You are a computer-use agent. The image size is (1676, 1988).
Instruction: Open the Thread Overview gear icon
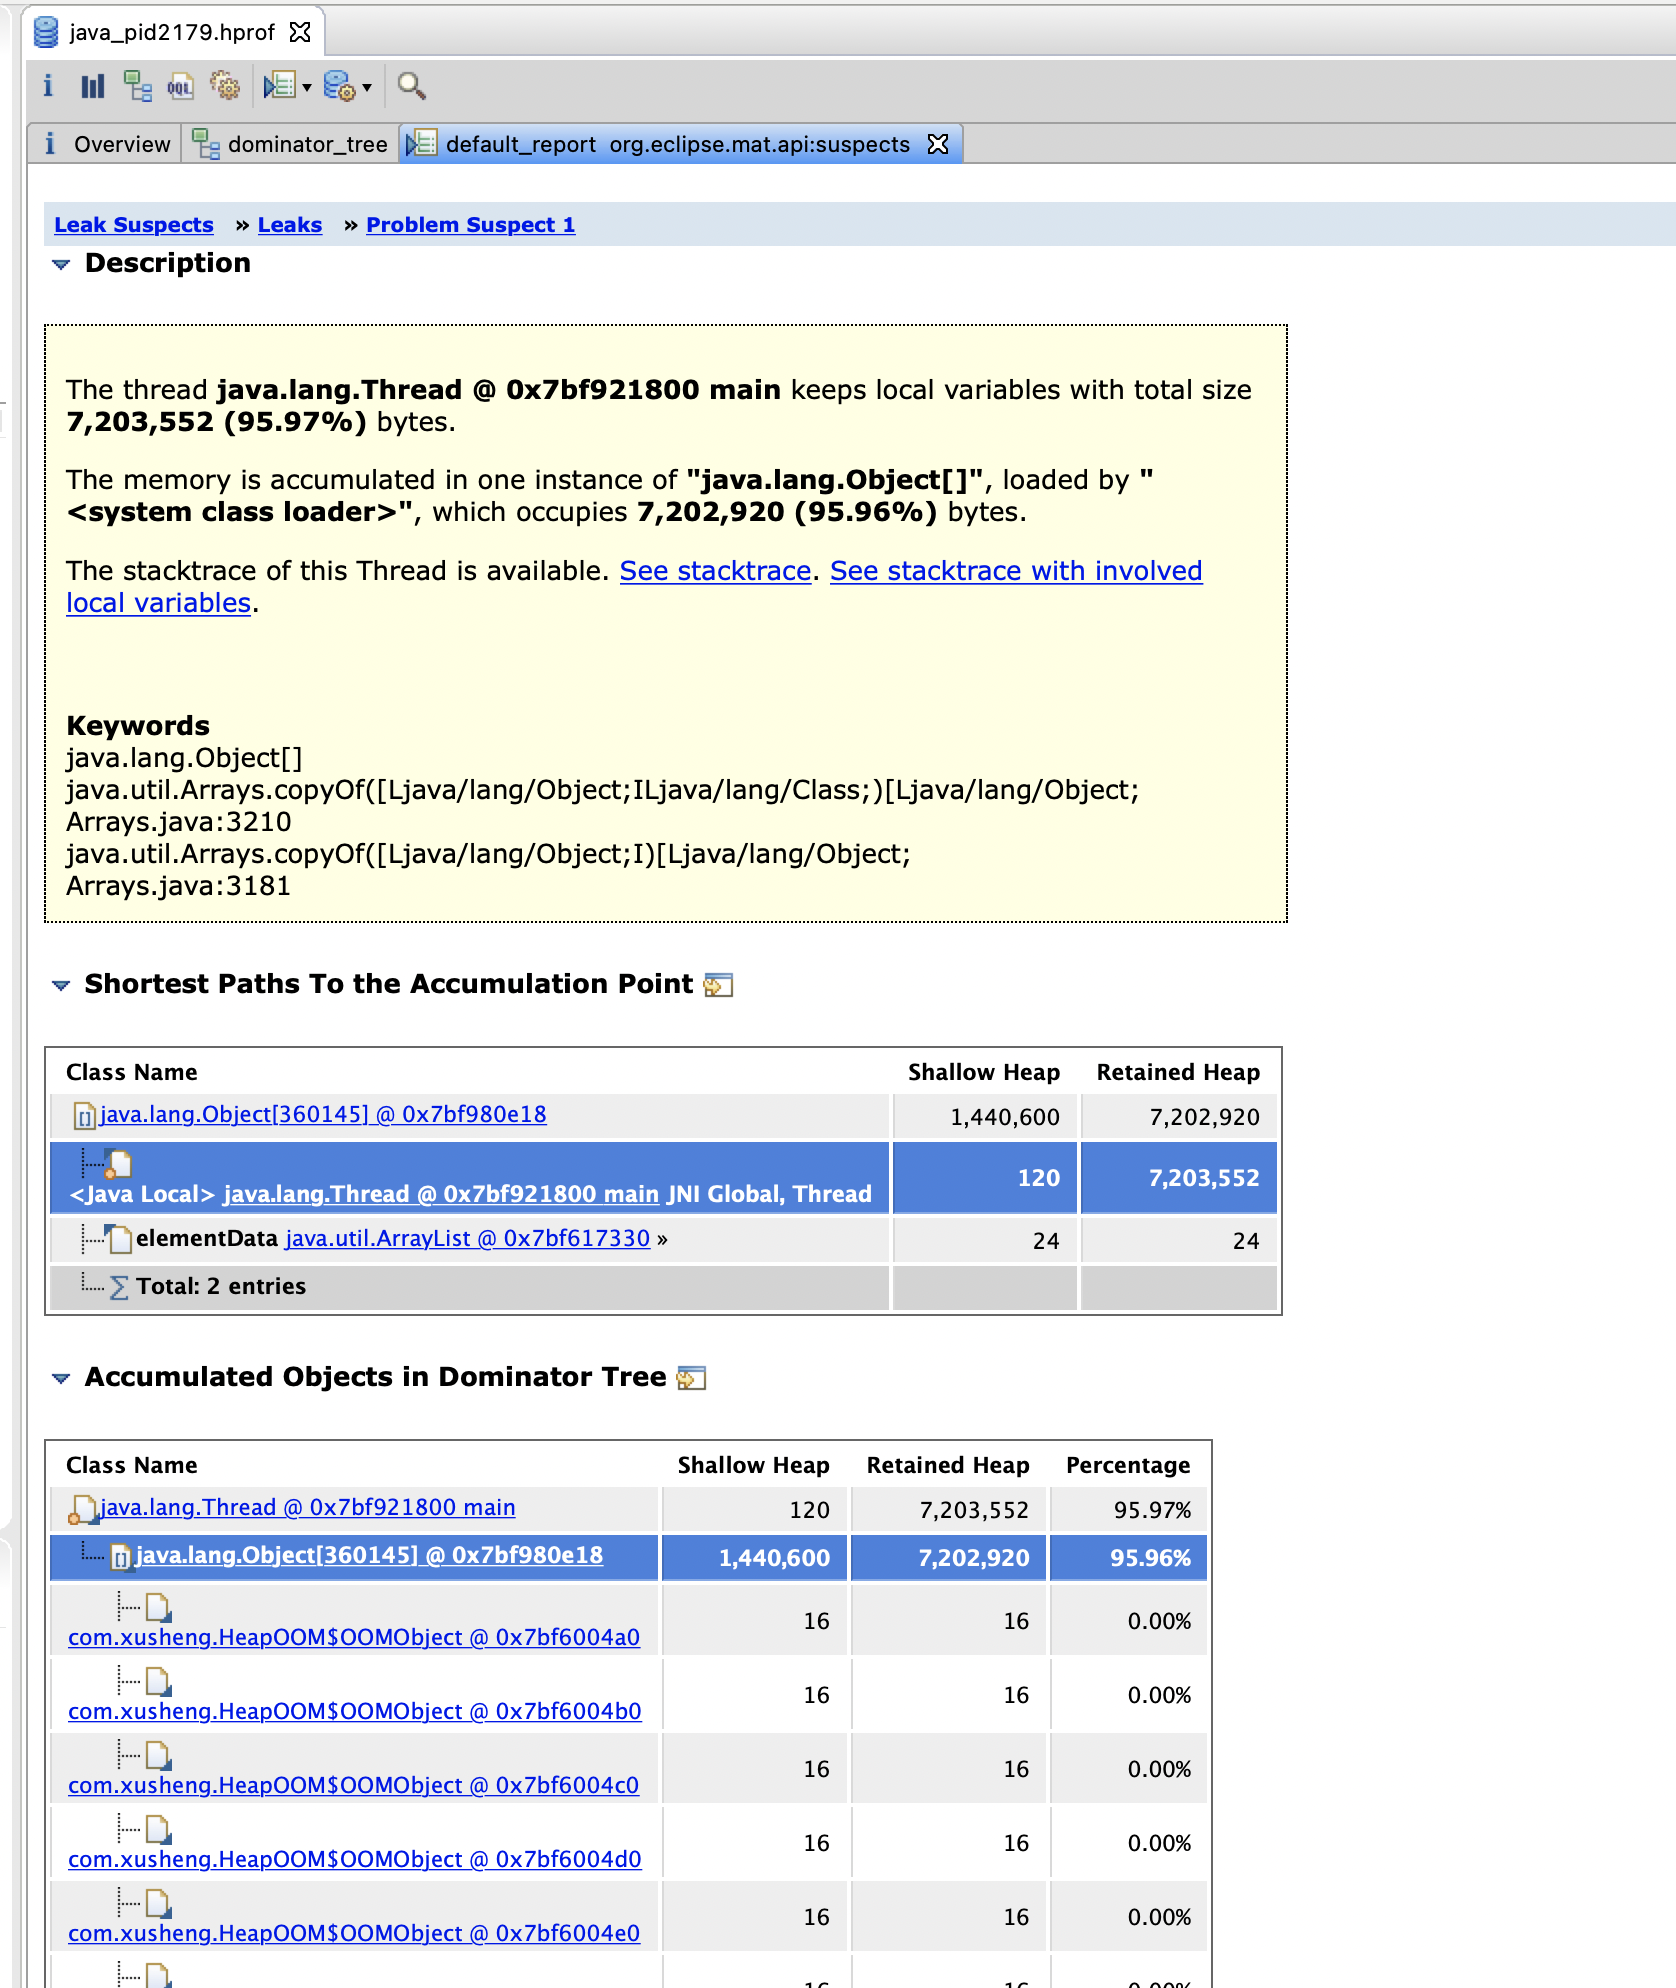click(225, 86)
